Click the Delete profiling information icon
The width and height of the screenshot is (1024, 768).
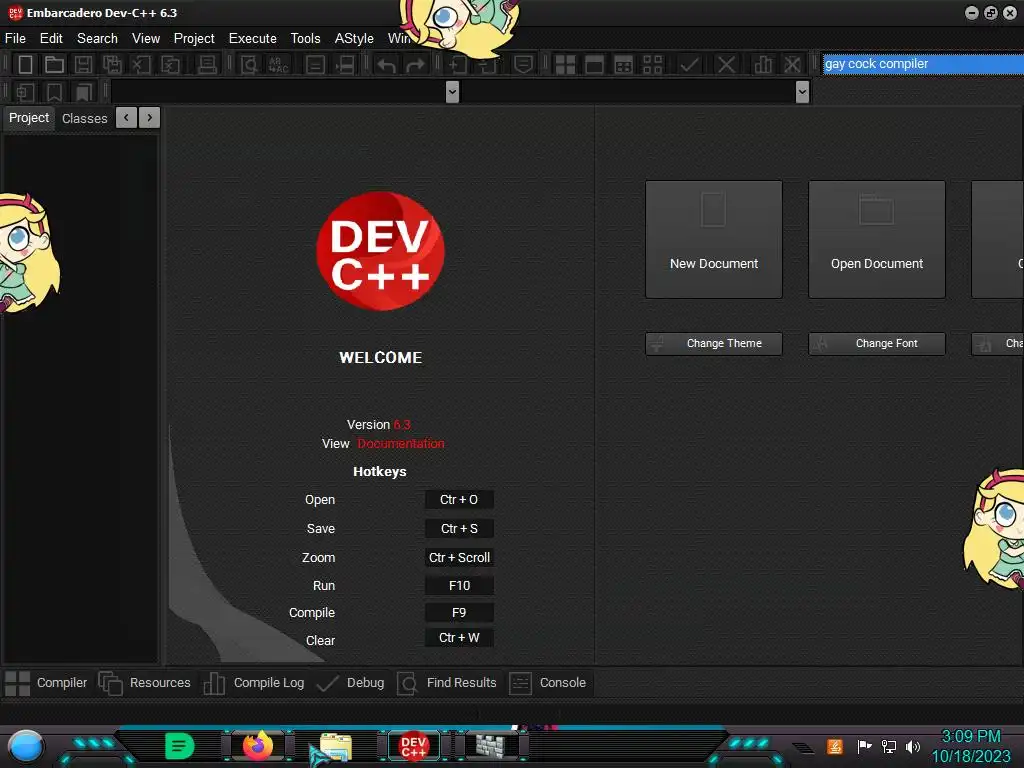pyautogui.click(x=792, y=65)
